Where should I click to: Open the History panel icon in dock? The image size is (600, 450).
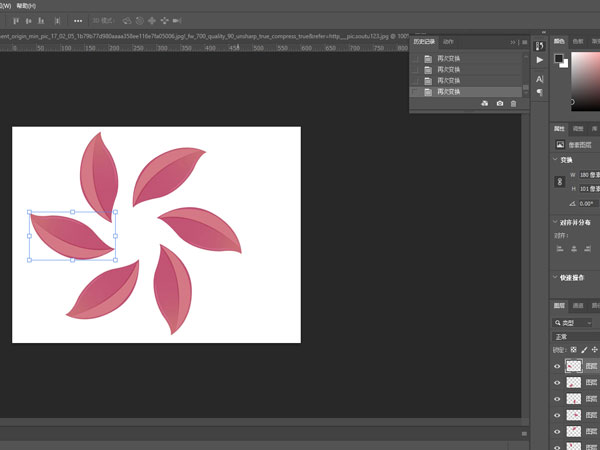coord(540,44)
